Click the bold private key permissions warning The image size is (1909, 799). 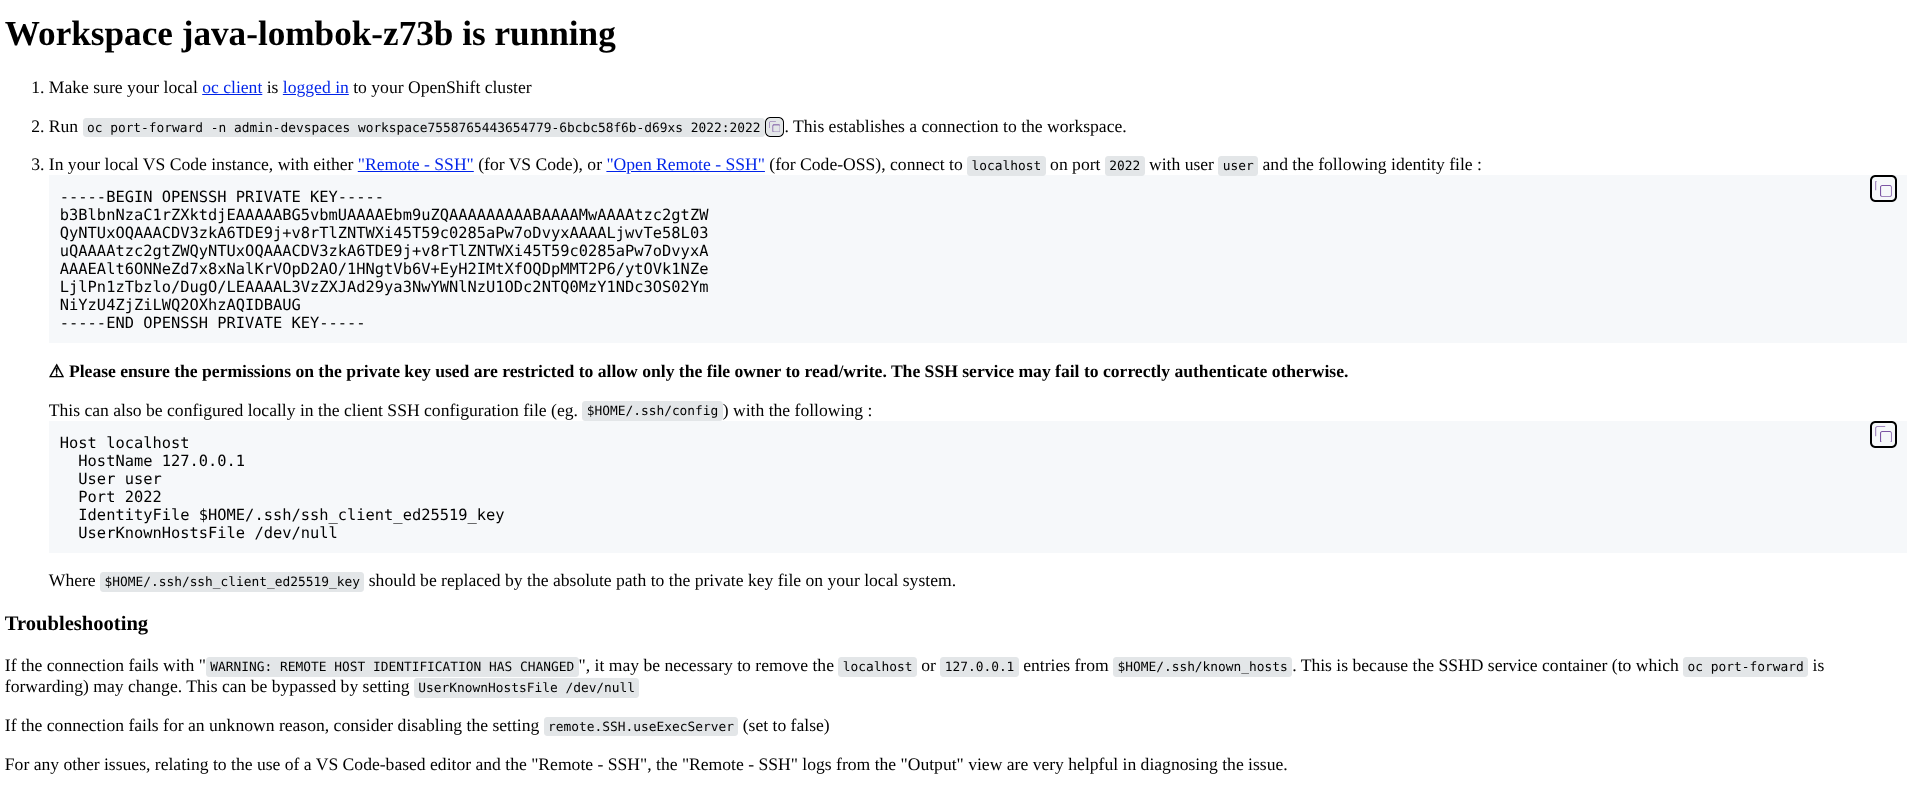coord(698,372)
